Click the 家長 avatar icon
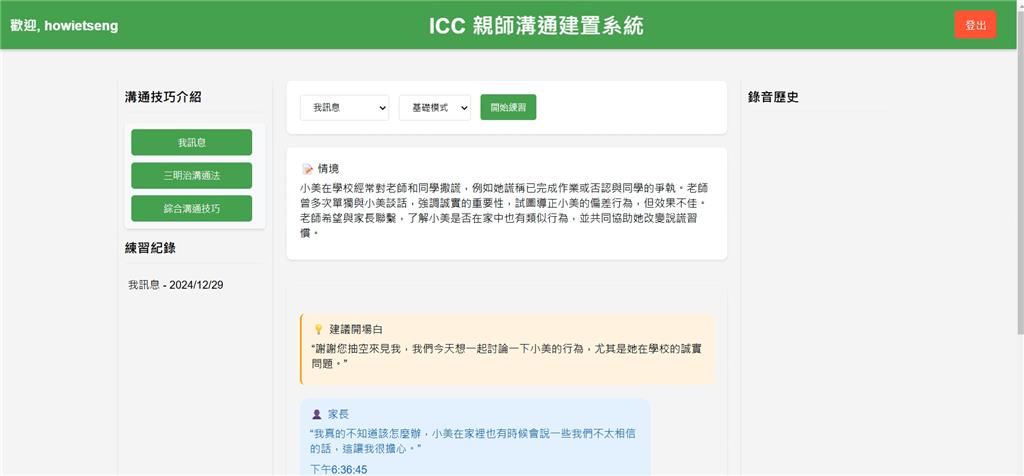The height and width of the screenshot is (476, 1024). coord(317,415)
